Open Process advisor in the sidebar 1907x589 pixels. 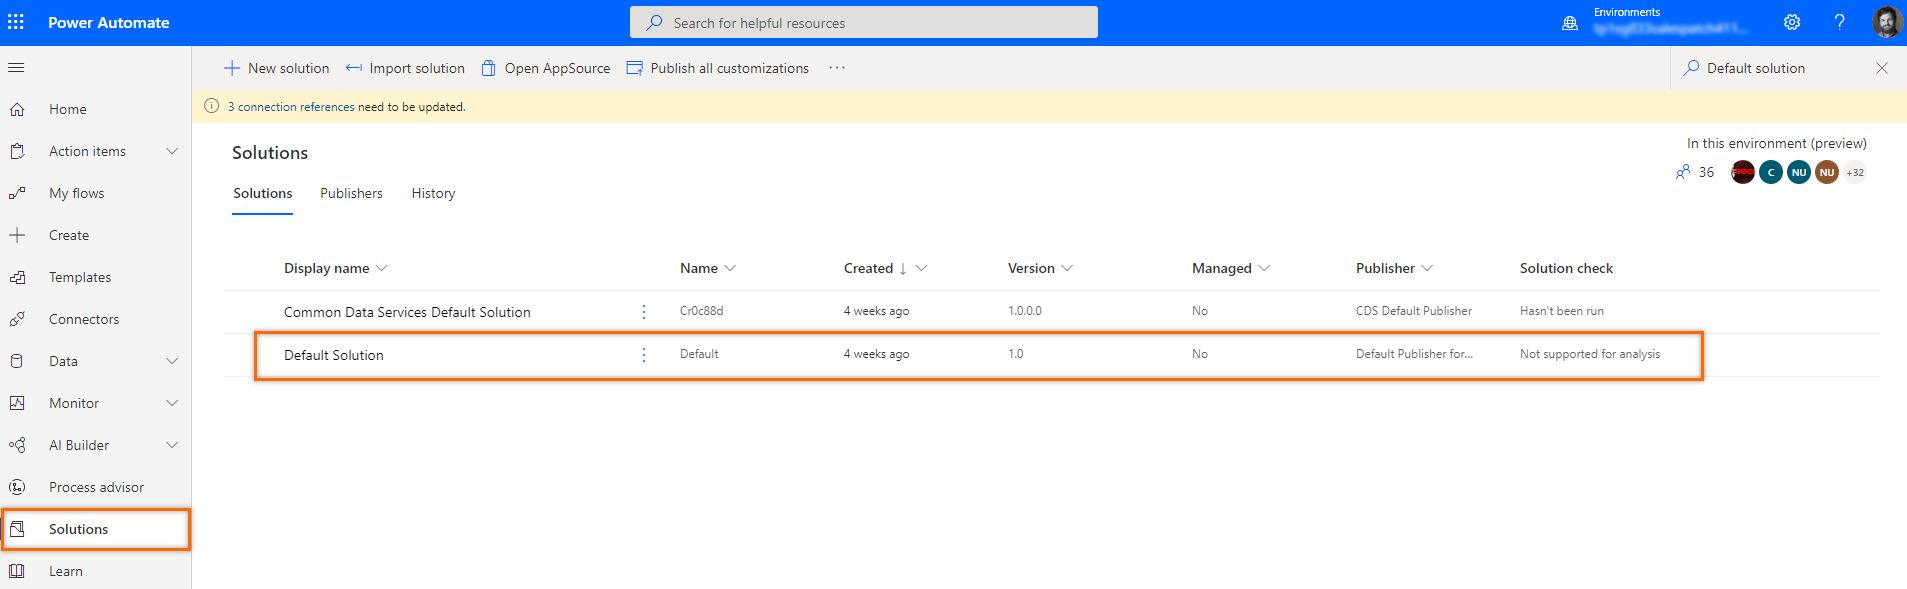(96, 487)
